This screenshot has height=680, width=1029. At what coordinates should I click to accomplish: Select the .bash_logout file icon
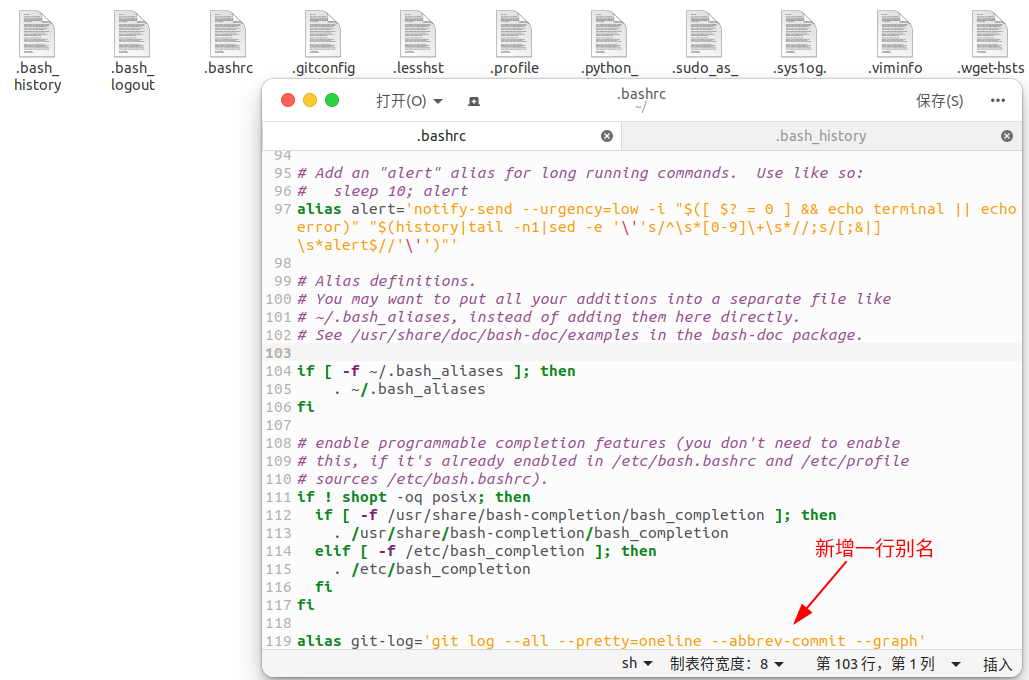(132, 34)
